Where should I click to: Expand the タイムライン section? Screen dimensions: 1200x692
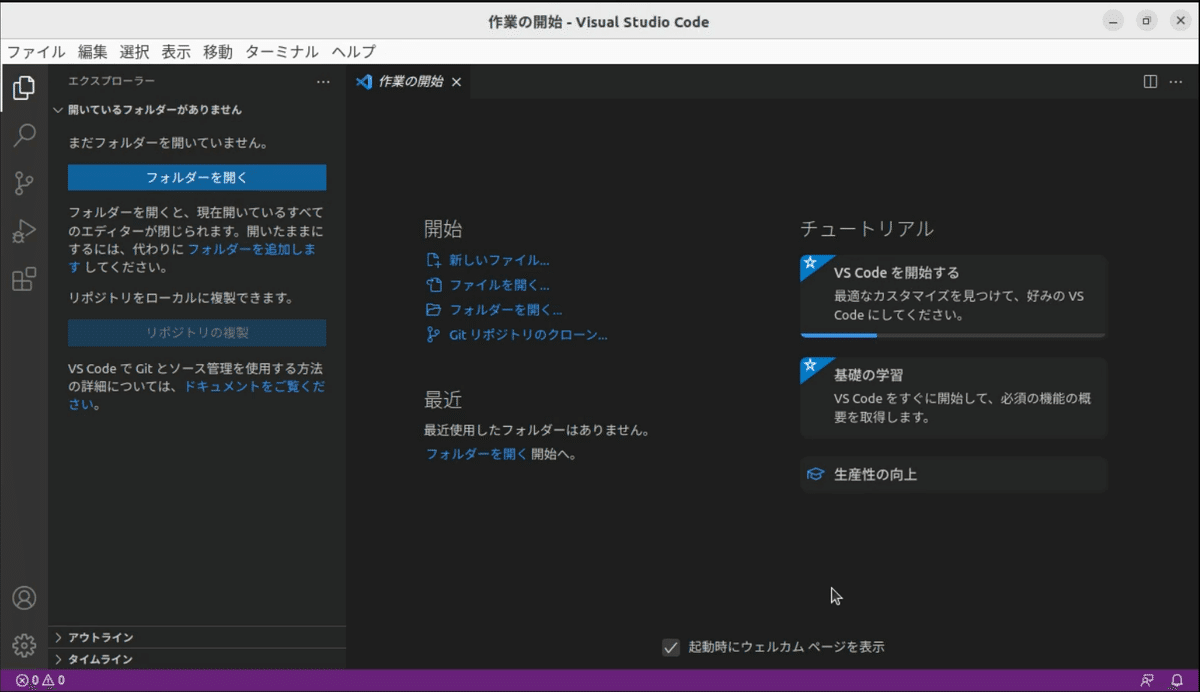coord(197,659)
